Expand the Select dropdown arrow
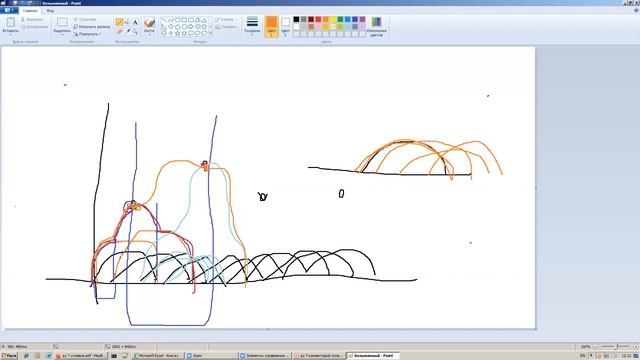Image resolution: width=640 pixels, height=360 pixels. point(62,34)
